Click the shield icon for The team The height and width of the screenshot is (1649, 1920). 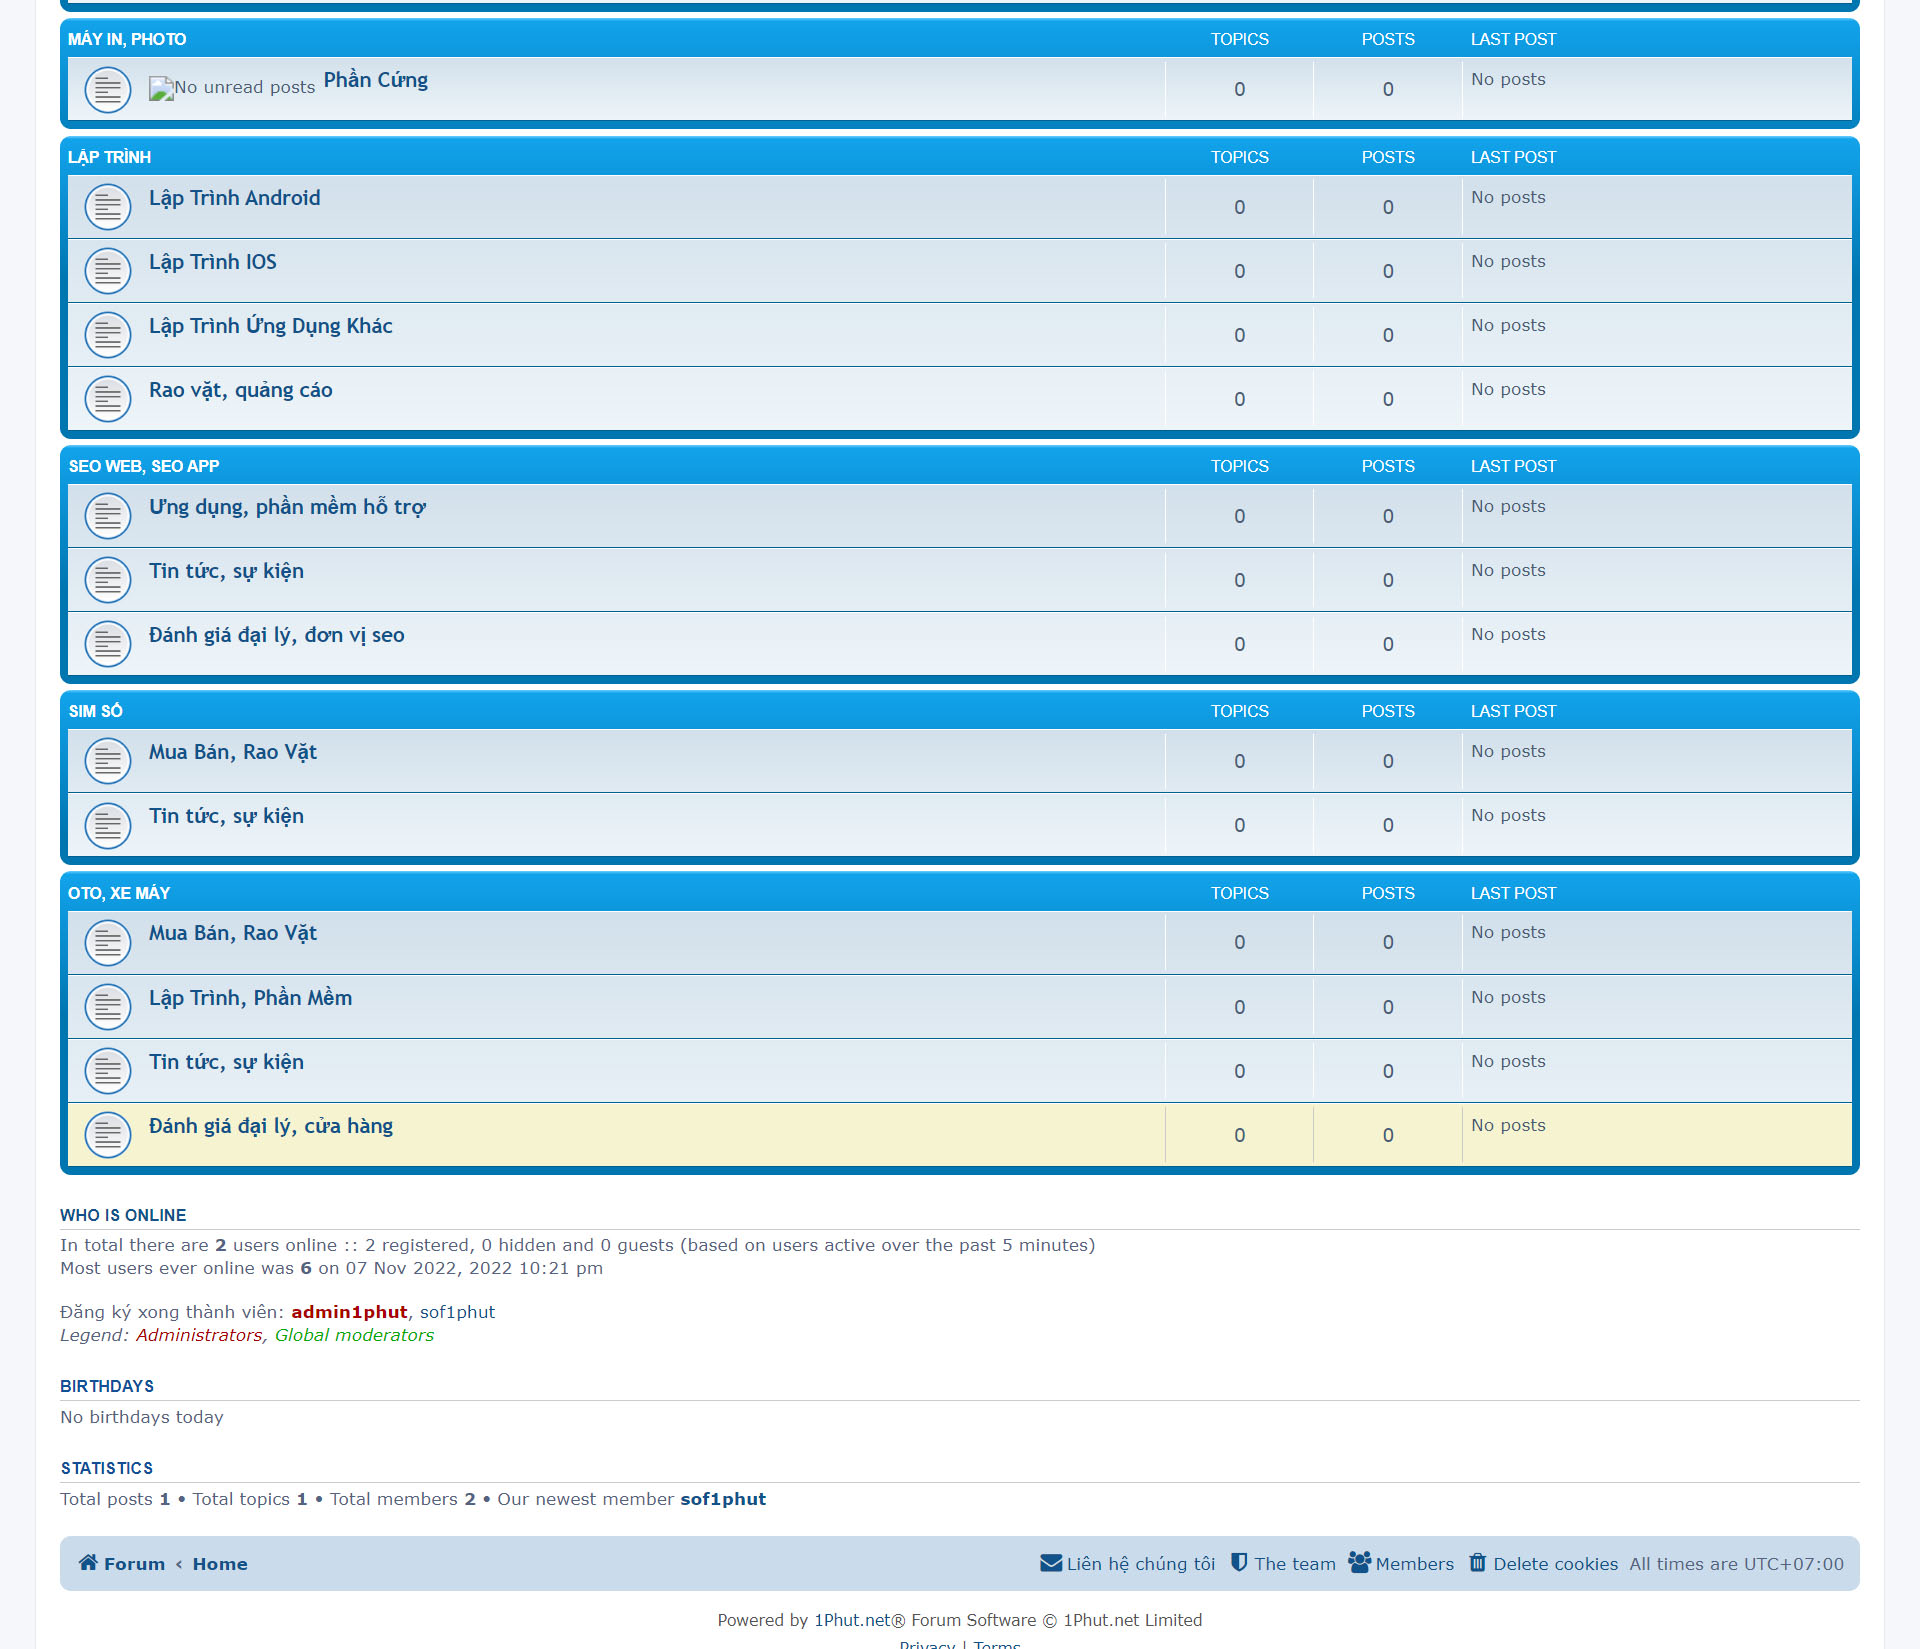point(1238,1562)
